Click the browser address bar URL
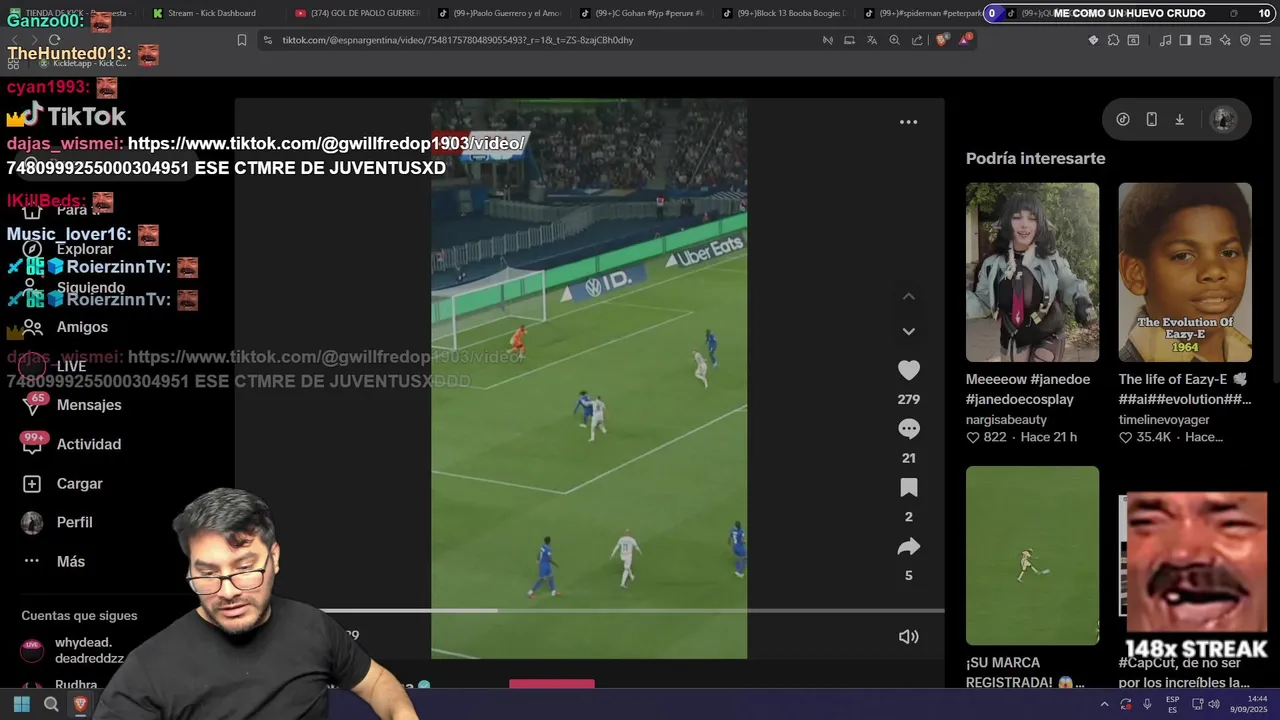 (457, 40)
